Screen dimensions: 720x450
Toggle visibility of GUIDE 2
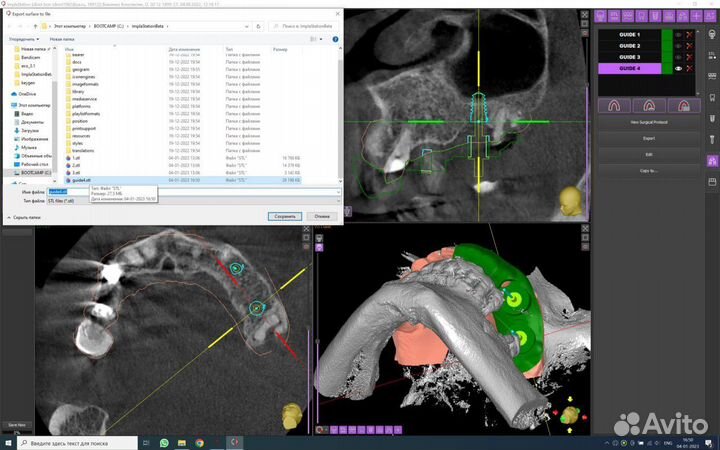678,46
